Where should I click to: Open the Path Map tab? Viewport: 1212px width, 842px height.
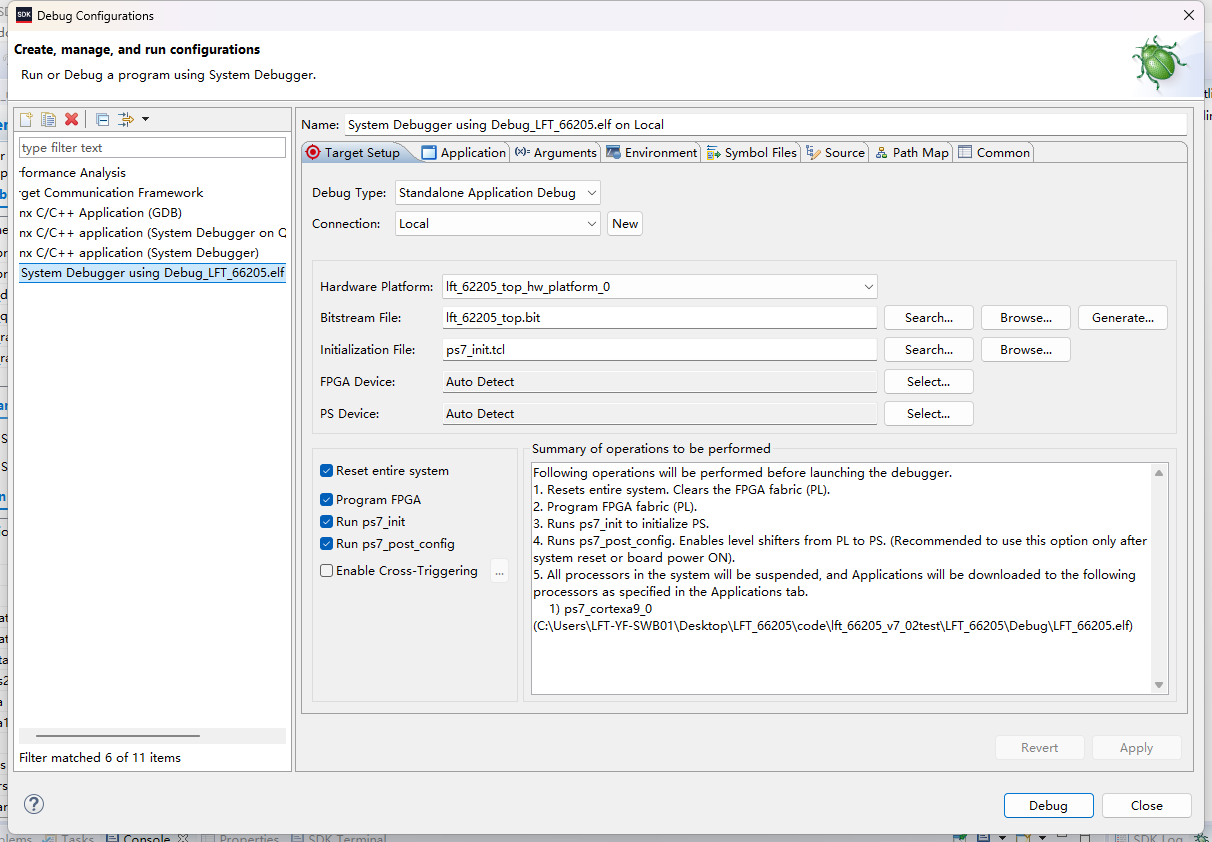point(911,153)
